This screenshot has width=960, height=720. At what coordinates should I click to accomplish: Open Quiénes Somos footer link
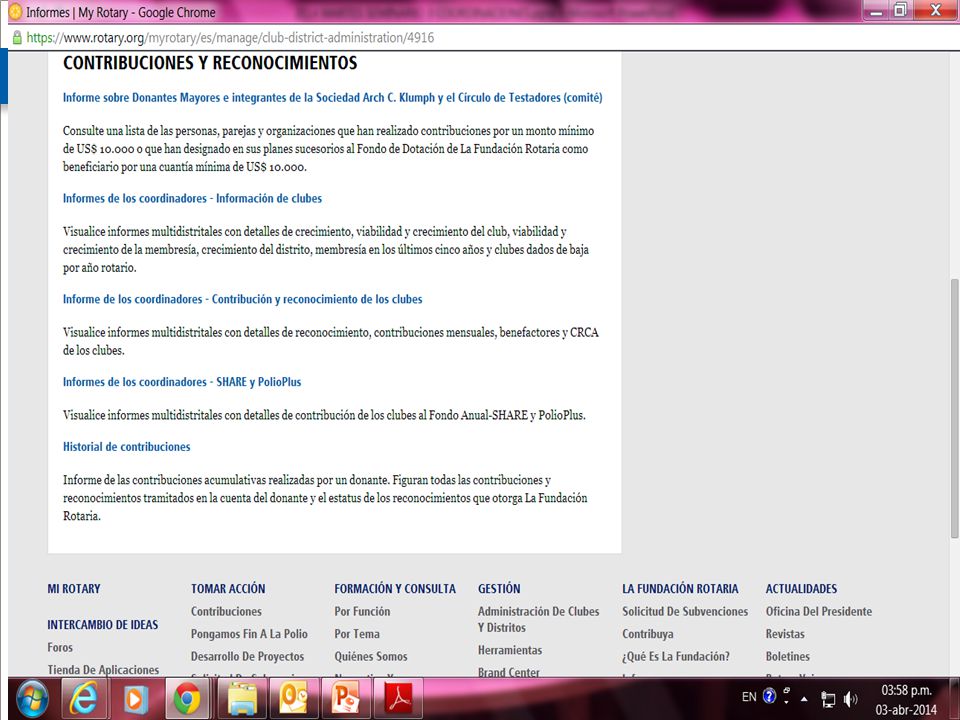tap(371, 657)
